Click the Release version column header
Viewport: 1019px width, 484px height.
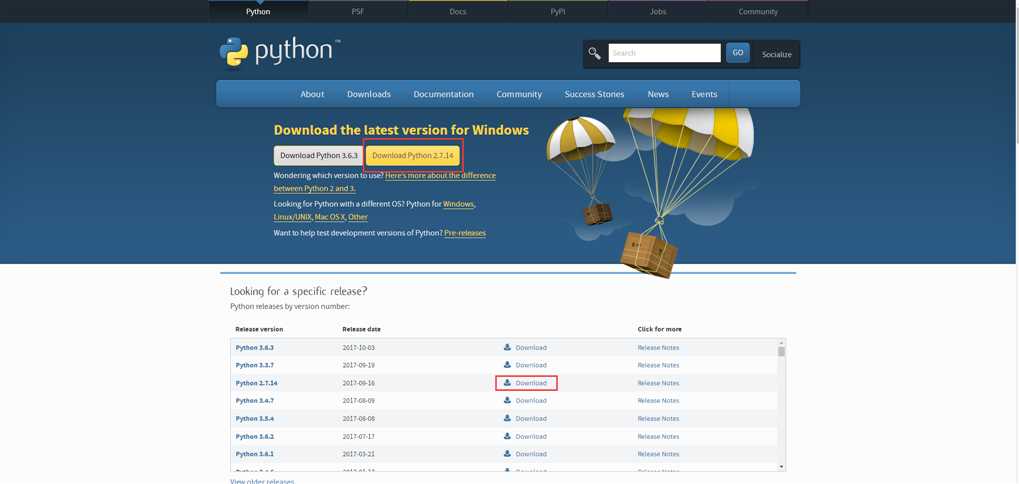[259, 329]
